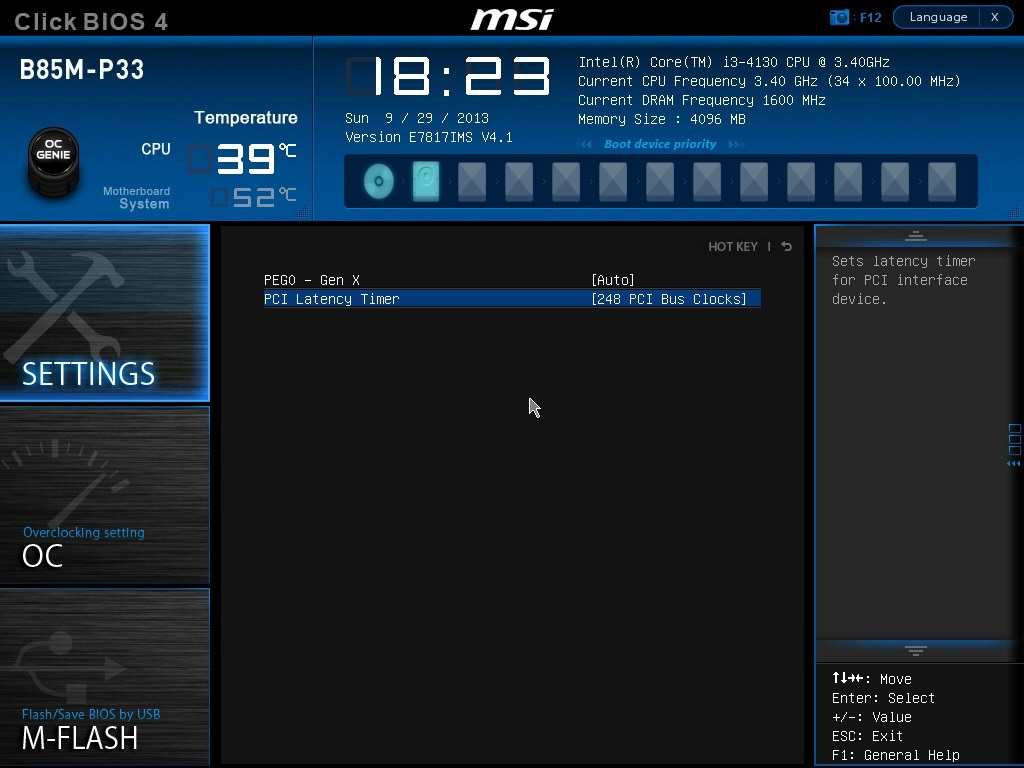Click the 'F1: General Help' hint

pyautogui.click(x=895, y=755)
